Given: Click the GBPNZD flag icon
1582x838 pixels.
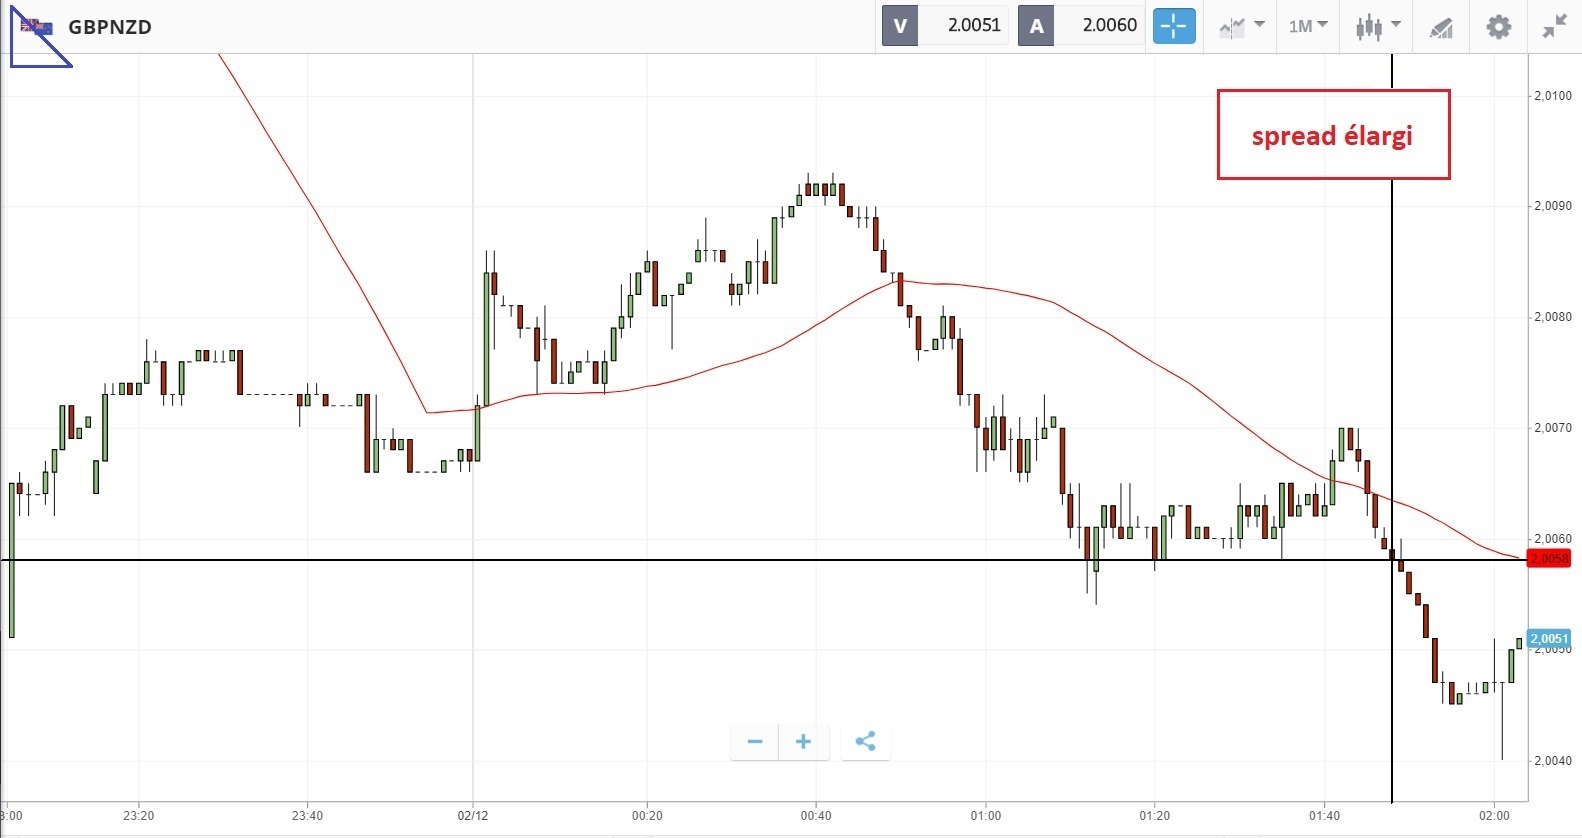Looking at the screenshot, I should [37, 27].
